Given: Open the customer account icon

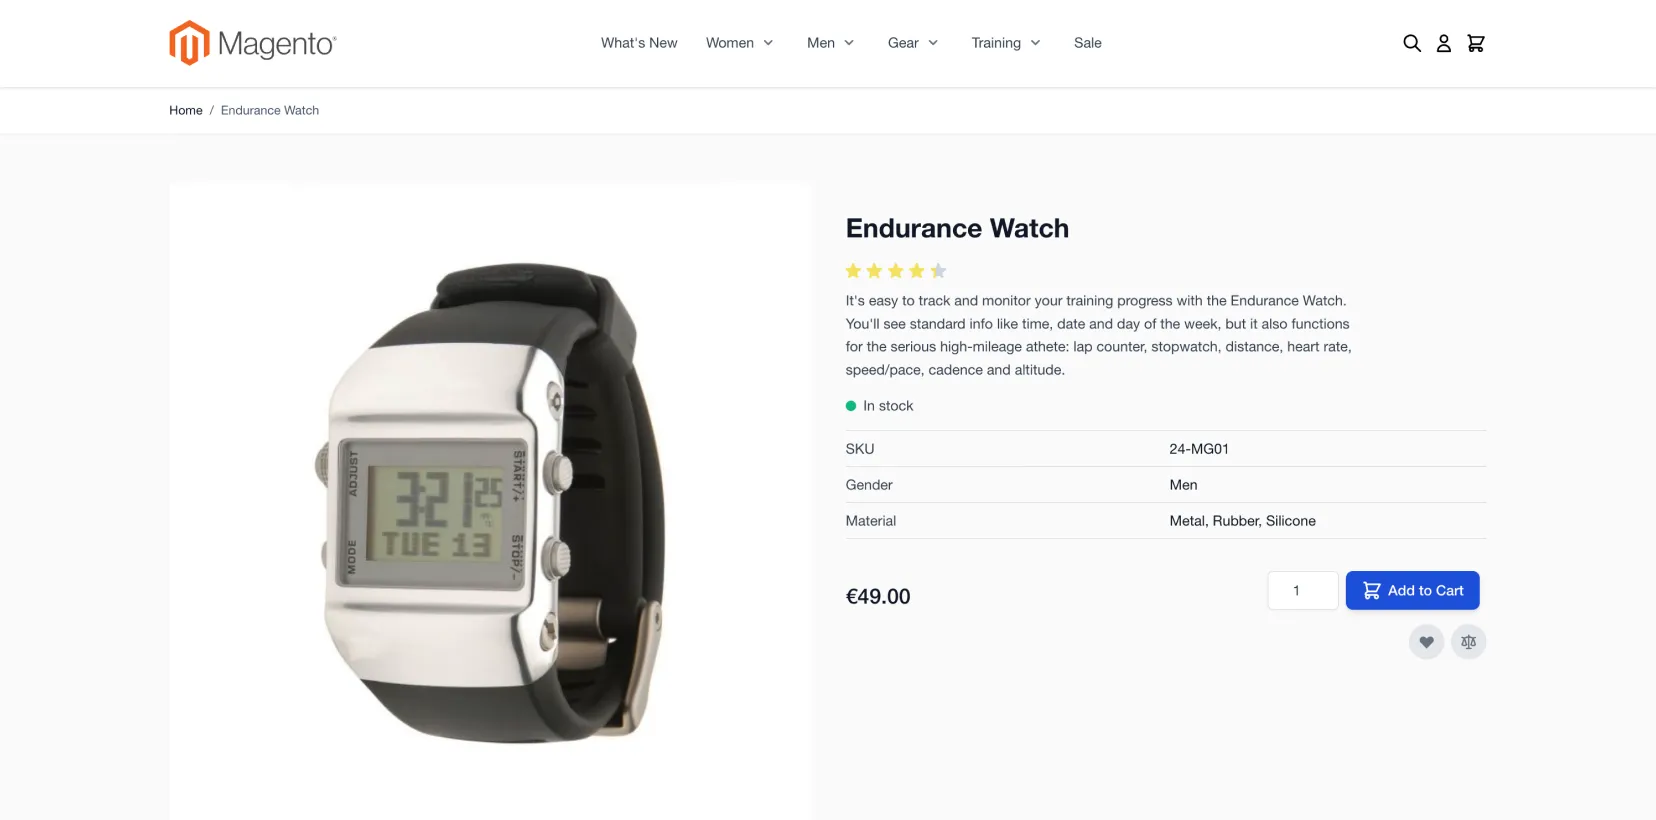Looking at the screenshot, I should (x=1443, y=43).
